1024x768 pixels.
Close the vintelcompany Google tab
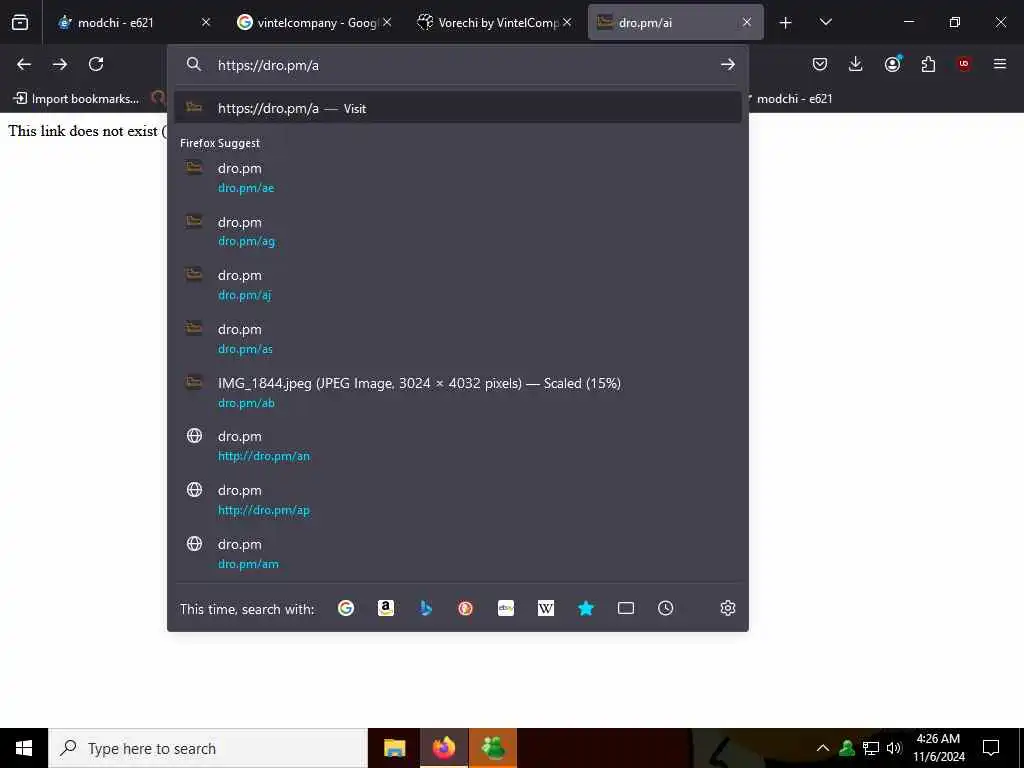click(x=387, y=22)
